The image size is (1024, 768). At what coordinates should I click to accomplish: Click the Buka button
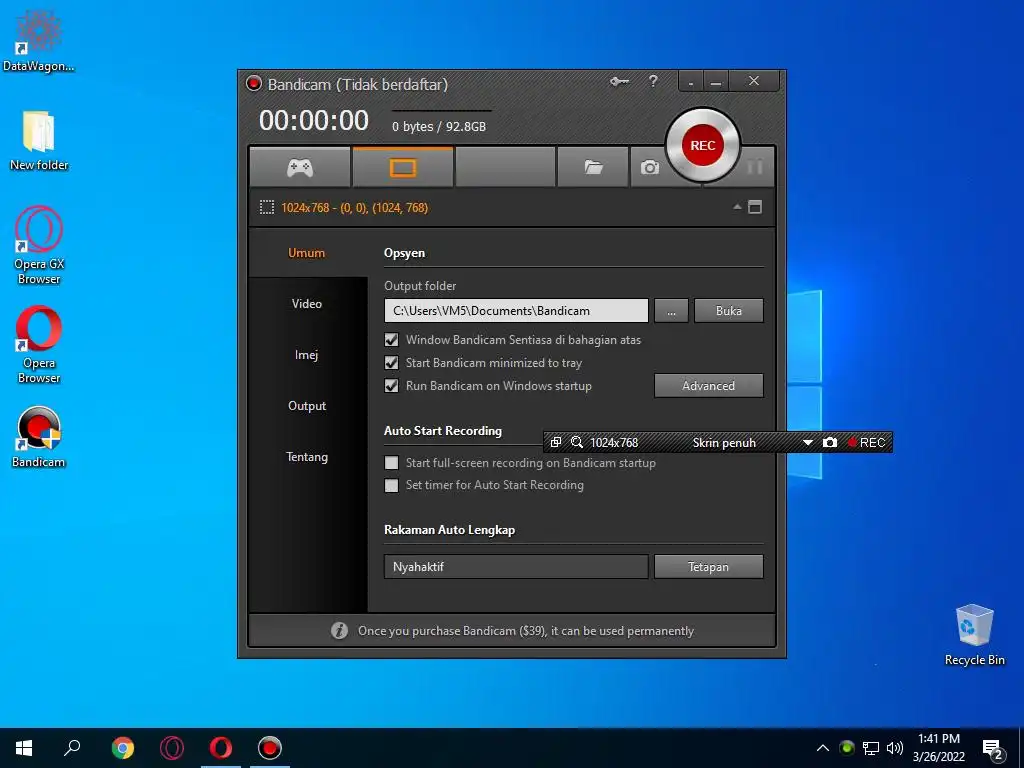(x=728, y=311)
